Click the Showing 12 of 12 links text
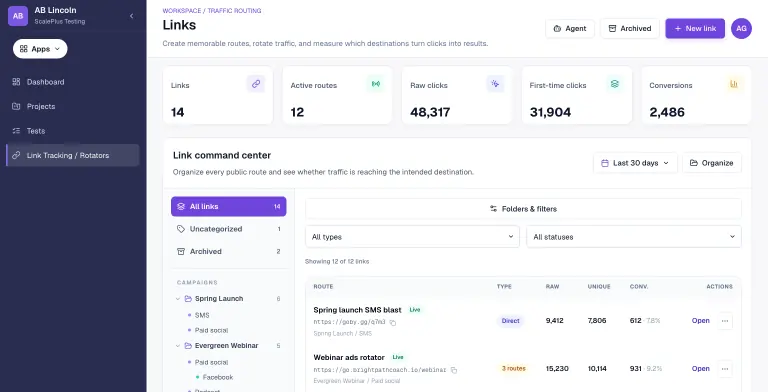The height and width of the screenshot is (392, 768). [x=337, y=262]
